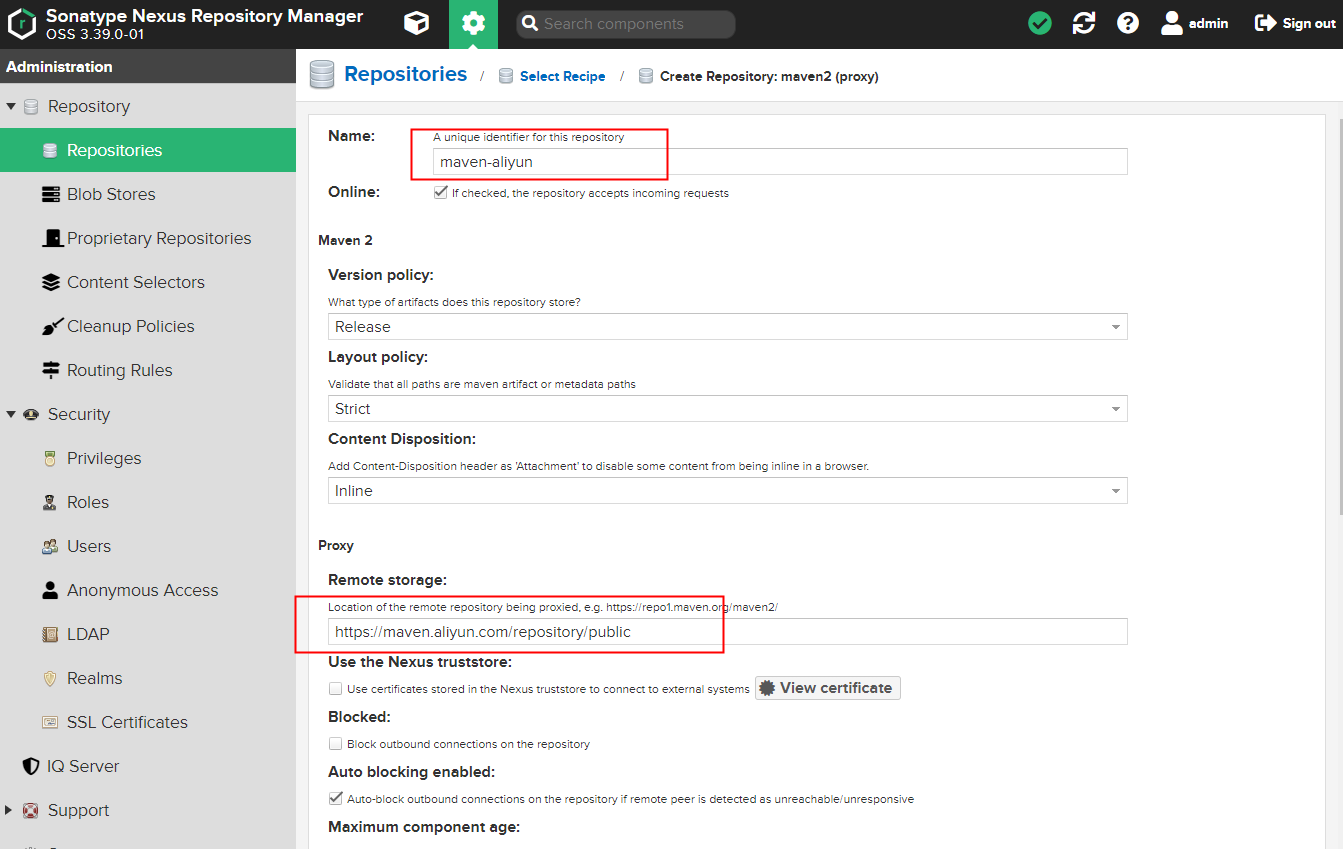
Task: Click the admin user icon
Action: coord(1172,23)
